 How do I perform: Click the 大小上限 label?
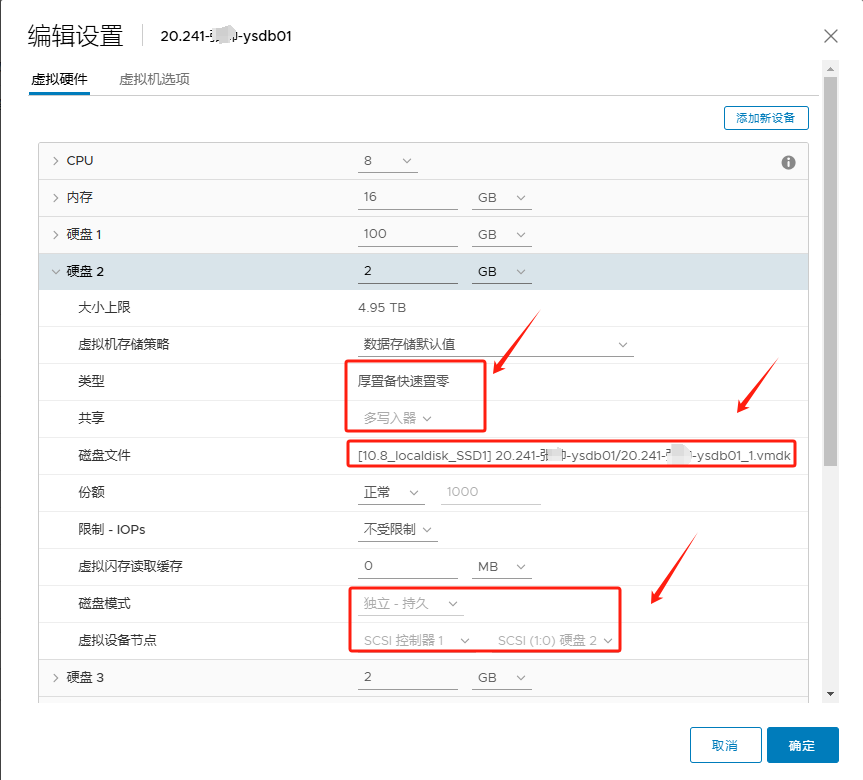pos(105,308)
